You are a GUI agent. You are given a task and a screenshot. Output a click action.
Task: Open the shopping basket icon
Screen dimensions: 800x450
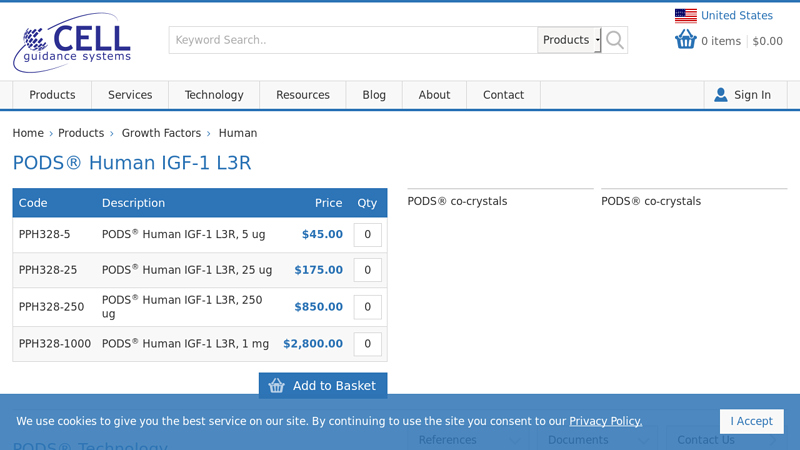pyautogui.click(x=686, y=39)
